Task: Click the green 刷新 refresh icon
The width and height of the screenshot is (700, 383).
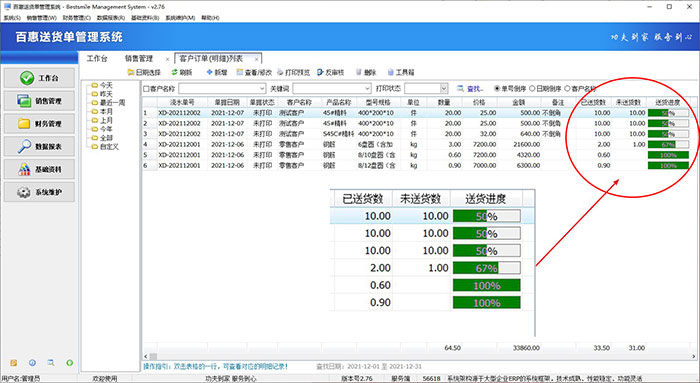Action: (175, 72)
